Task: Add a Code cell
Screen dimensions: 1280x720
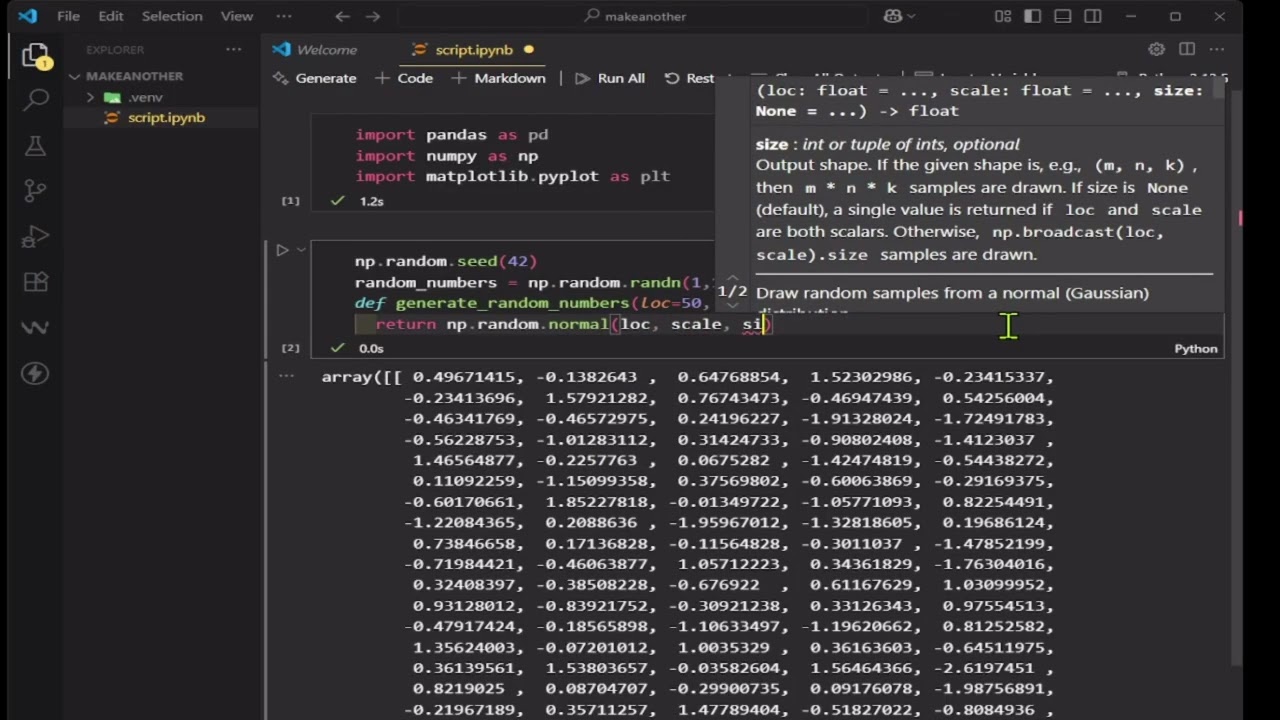Action: click(x=404, y=78)
